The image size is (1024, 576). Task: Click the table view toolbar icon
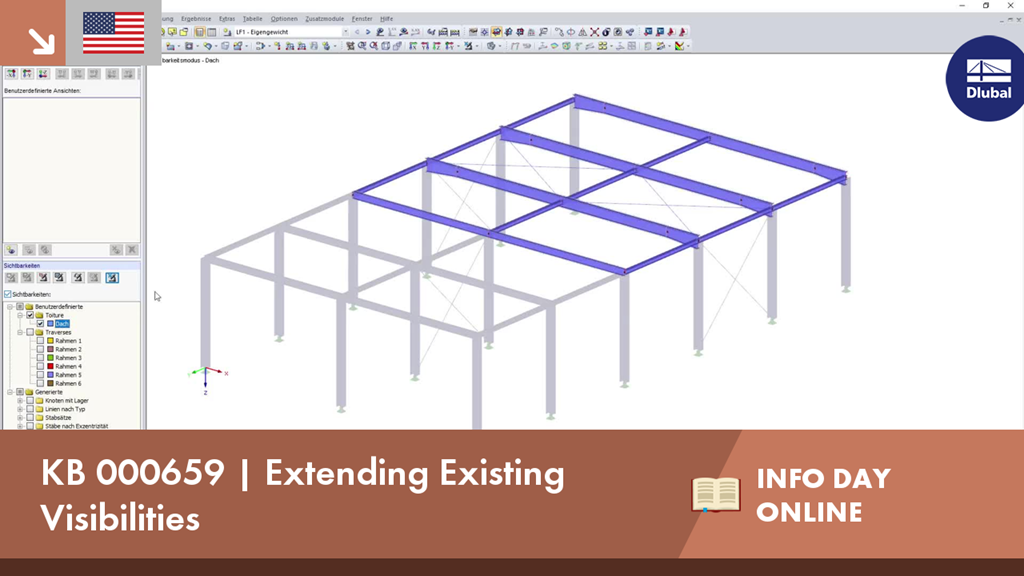(212, 32)
